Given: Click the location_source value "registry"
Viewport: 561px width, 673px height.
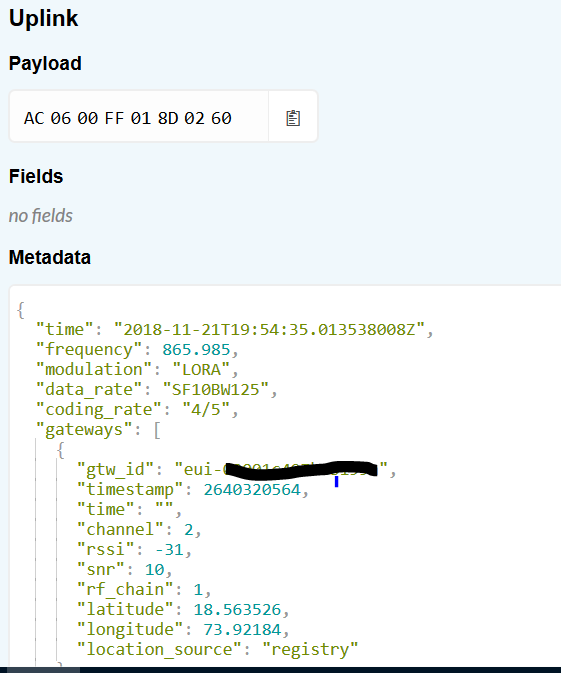Looking at the screenshot, I should (310, 650).
